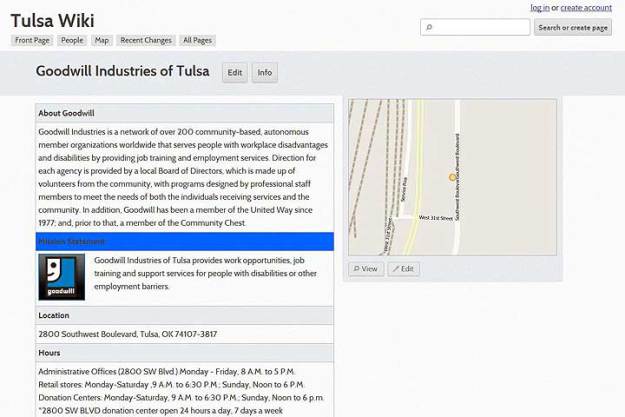This screenshot has width=625, height=417.
Task: Click the highlighted Mission Statement header
Action: tap(185, 242)
